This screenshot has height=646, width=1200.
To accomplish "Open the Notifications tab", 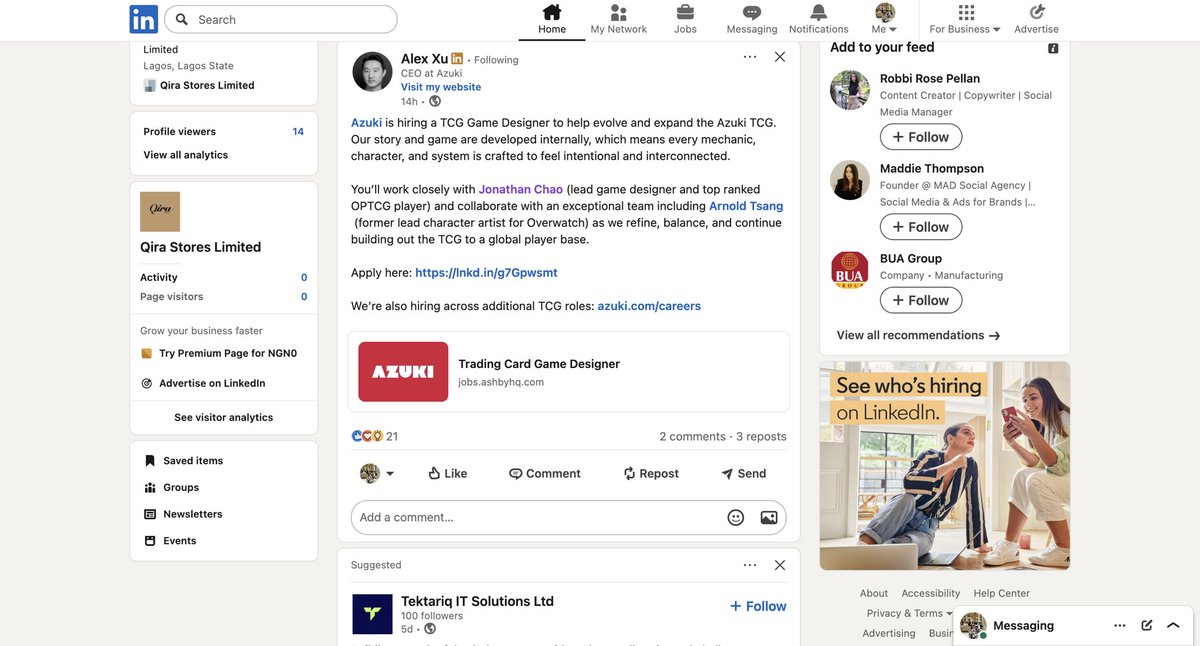I will pyautogui.click(x=819, y=20).
